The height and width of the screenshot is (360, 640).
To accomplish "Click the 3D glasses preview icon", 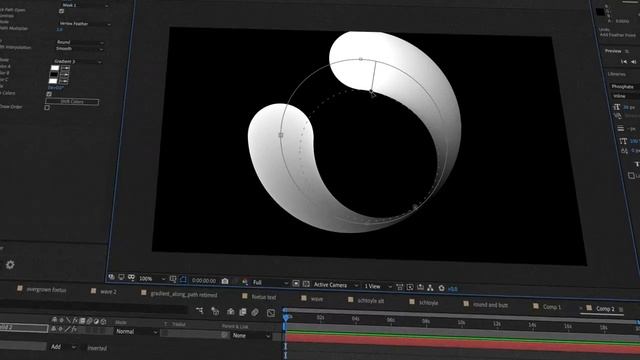I will click(x=131, y=278).
